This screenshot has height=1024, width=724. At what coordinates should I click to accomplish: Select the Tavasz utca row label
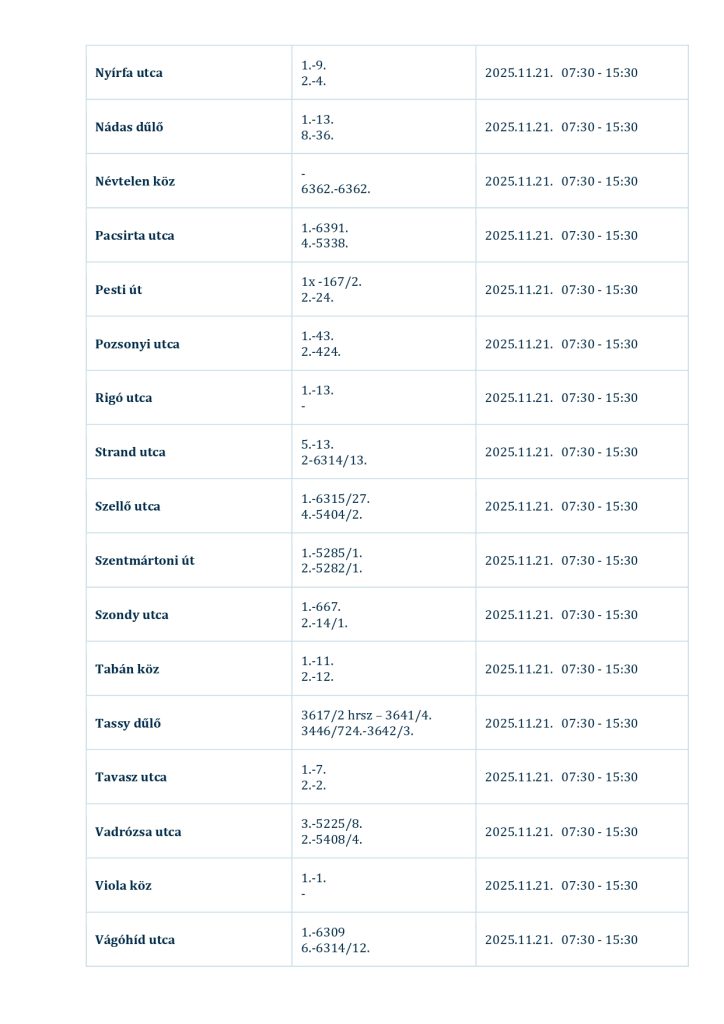click(x=131, y=777)
